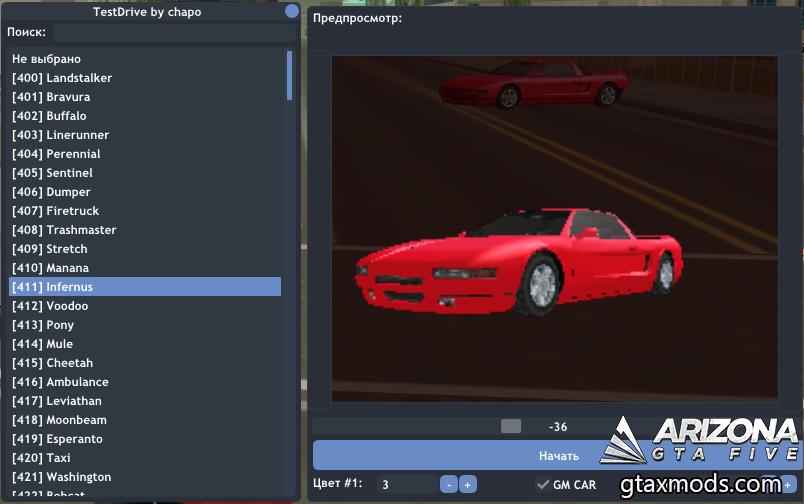Click the red Infernus in the preview image
The height and width of the screenshot is (504, 804).
point(520,260)
